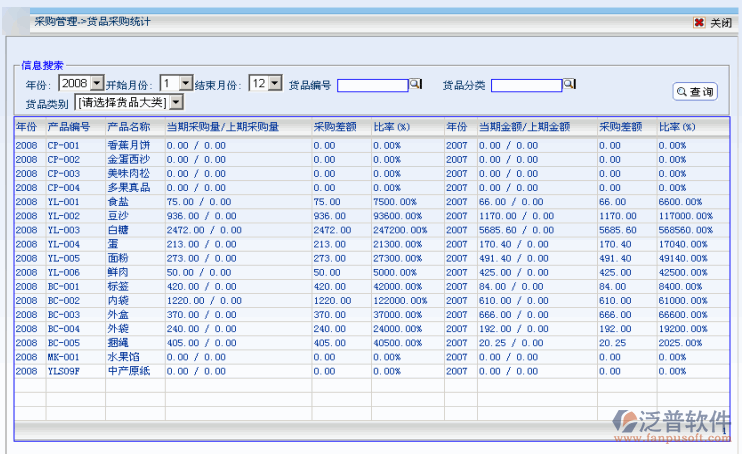Click the 查询 search button

click(x=695, y=92)
